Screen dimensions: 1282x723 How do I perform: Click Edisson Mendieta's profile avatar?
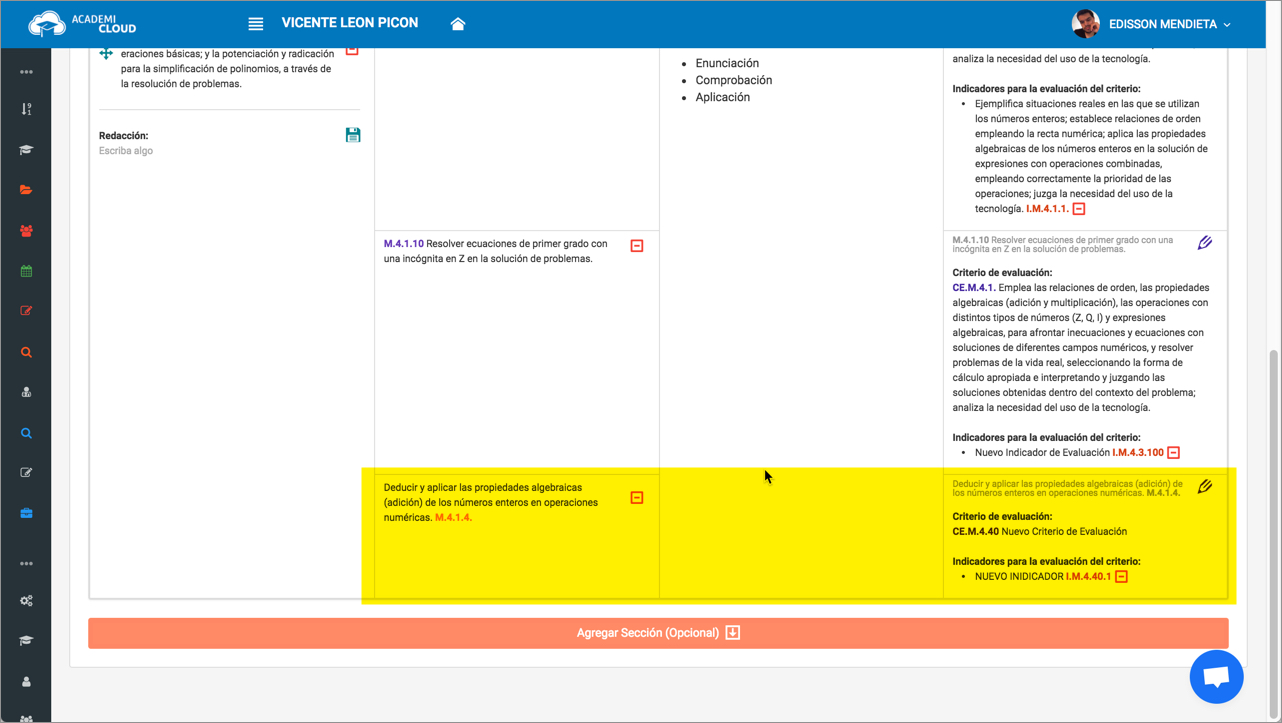(x=1085, y=23)
